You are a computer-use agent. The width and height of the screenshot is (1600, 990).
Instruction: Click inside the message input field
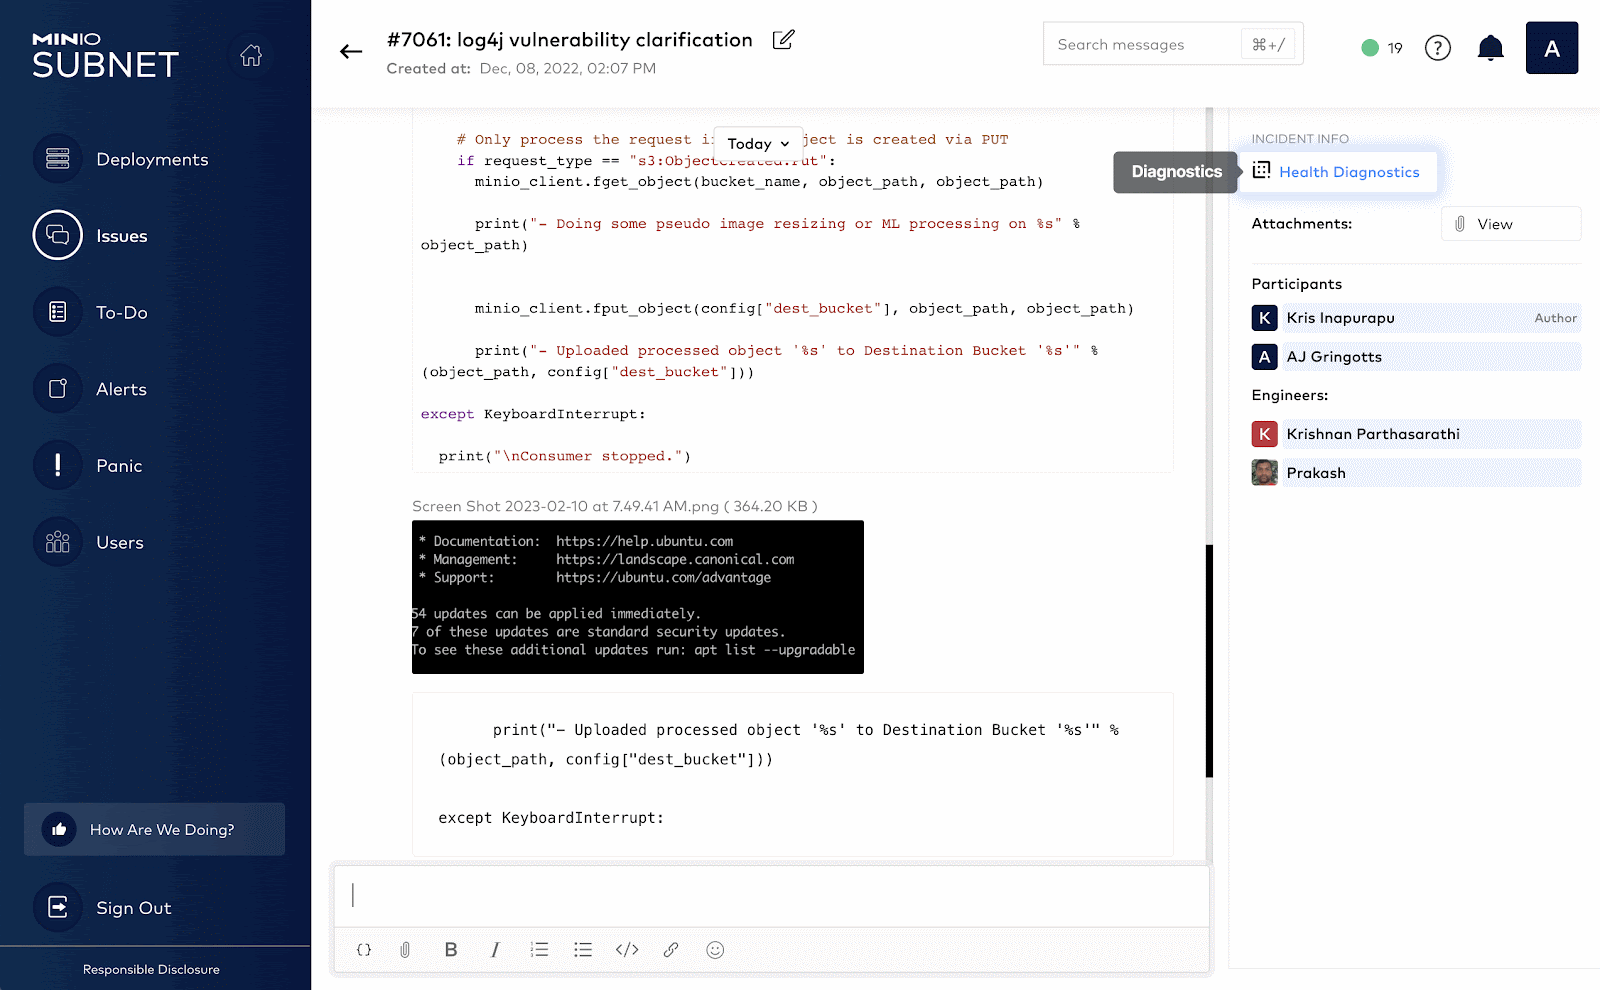coord(770,896)
